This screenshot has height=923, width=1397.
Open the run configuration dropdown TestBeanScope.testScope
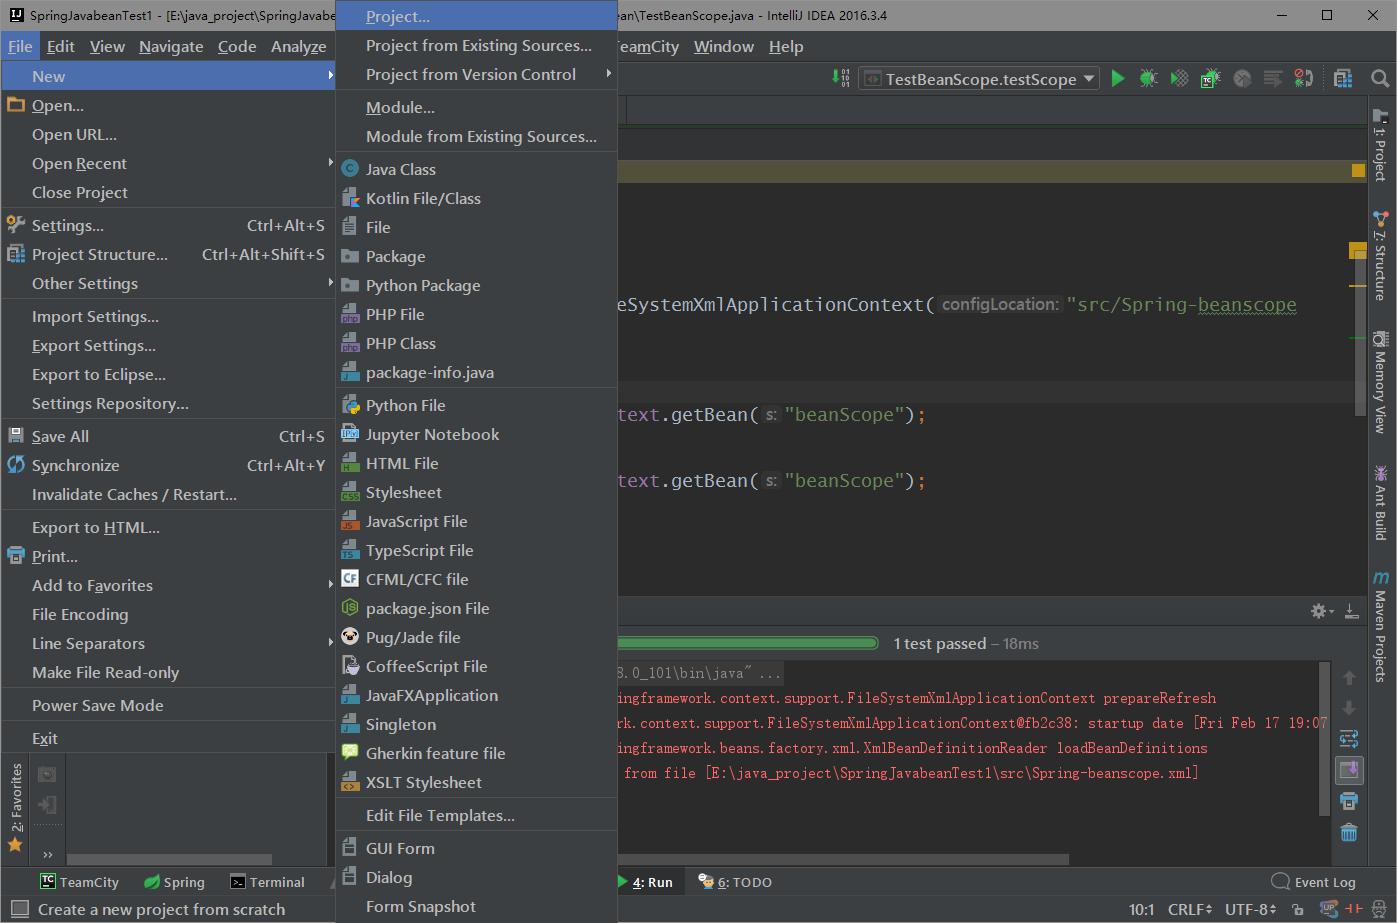tap(980, 79)
